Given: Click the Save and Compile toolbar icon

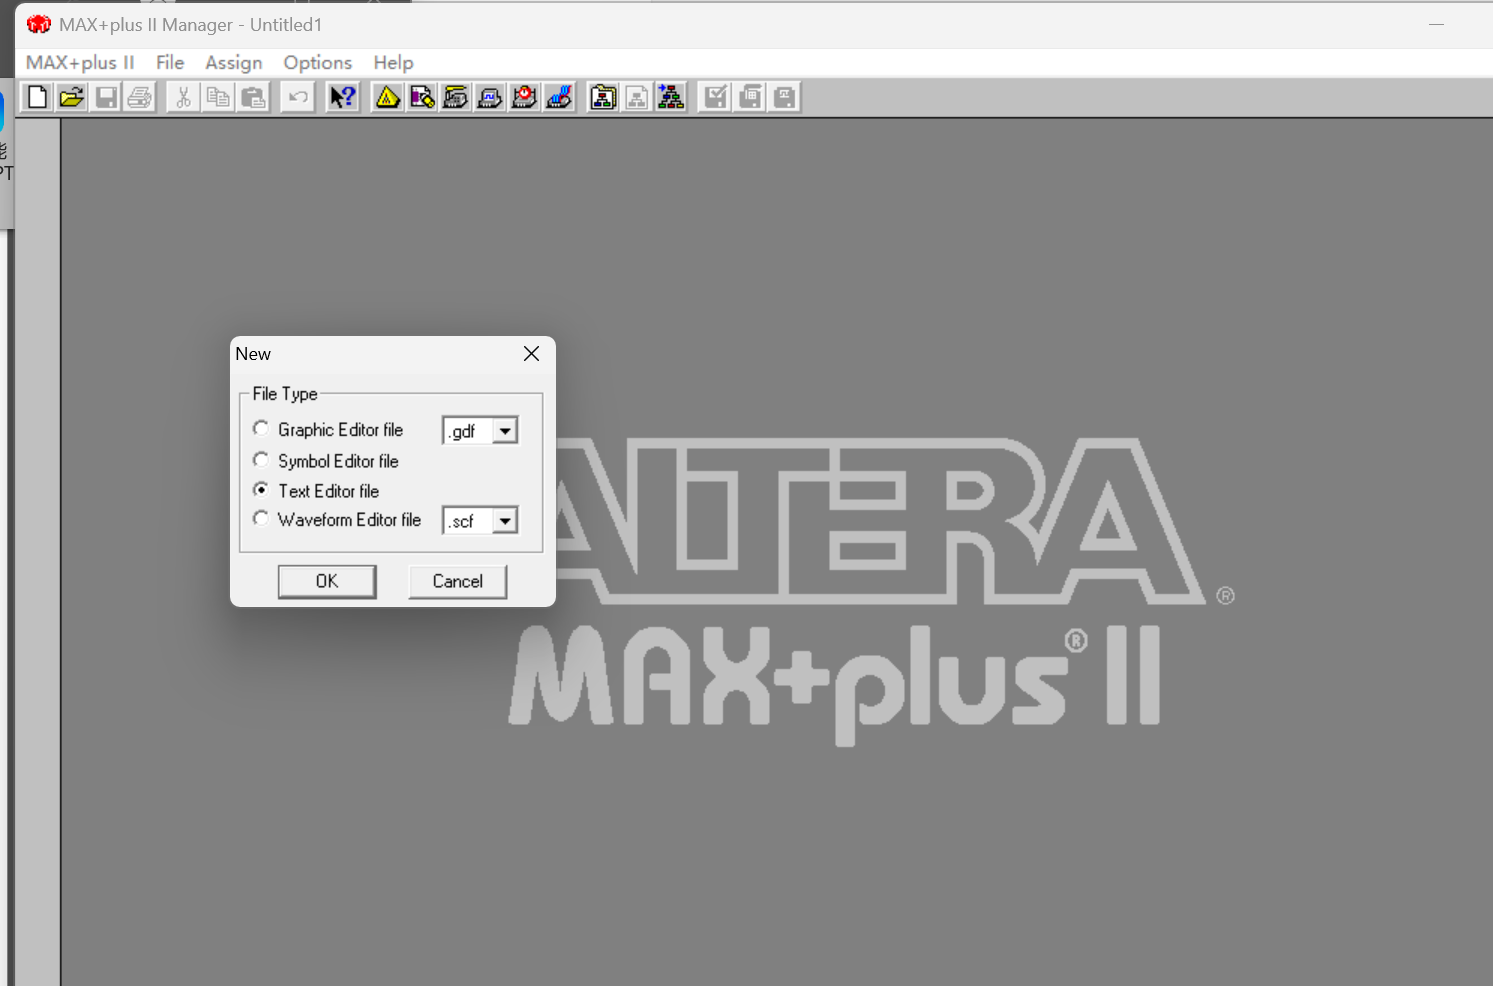Looking at the screenshot, I should [x=750, y=97].
